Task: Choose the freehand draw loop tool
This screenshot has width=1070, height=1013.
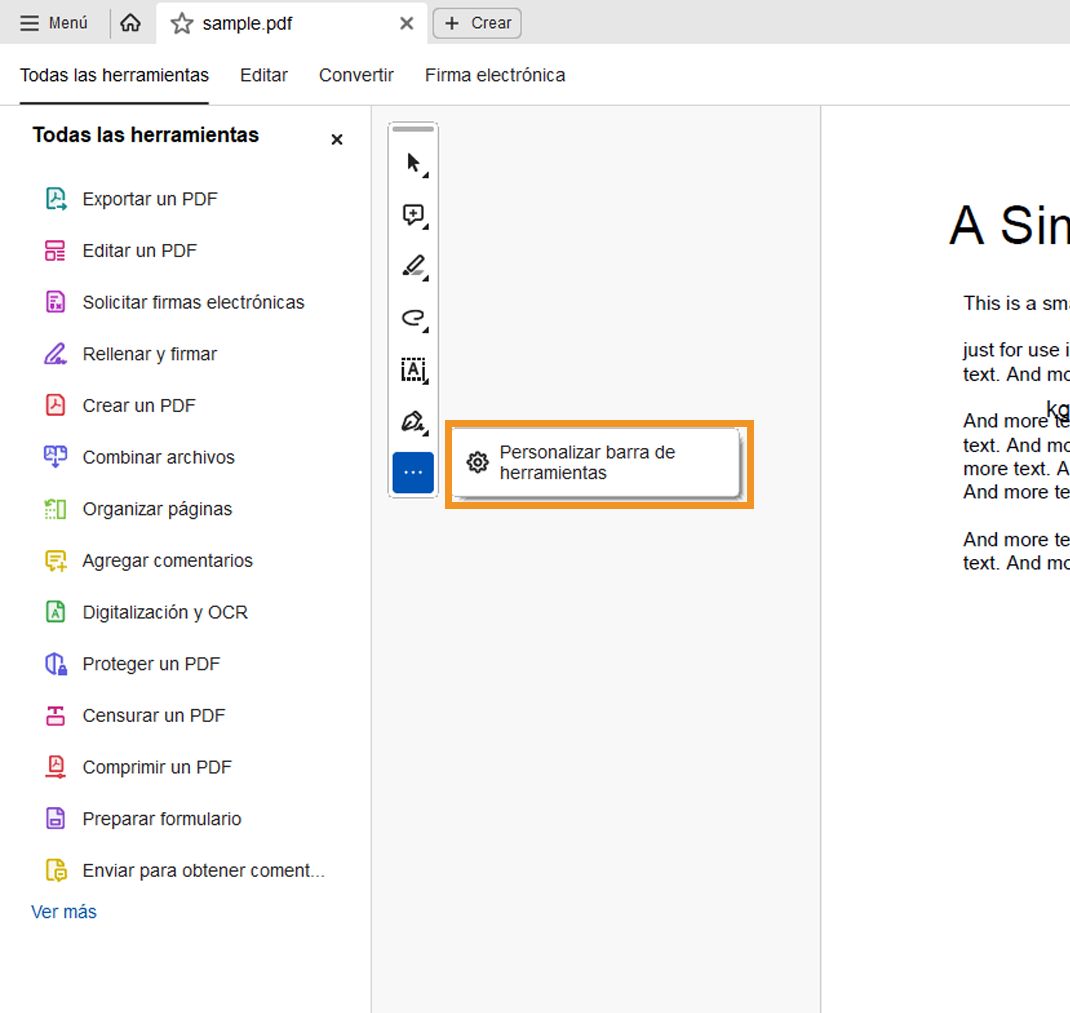Action: click(x=414, y=319)
